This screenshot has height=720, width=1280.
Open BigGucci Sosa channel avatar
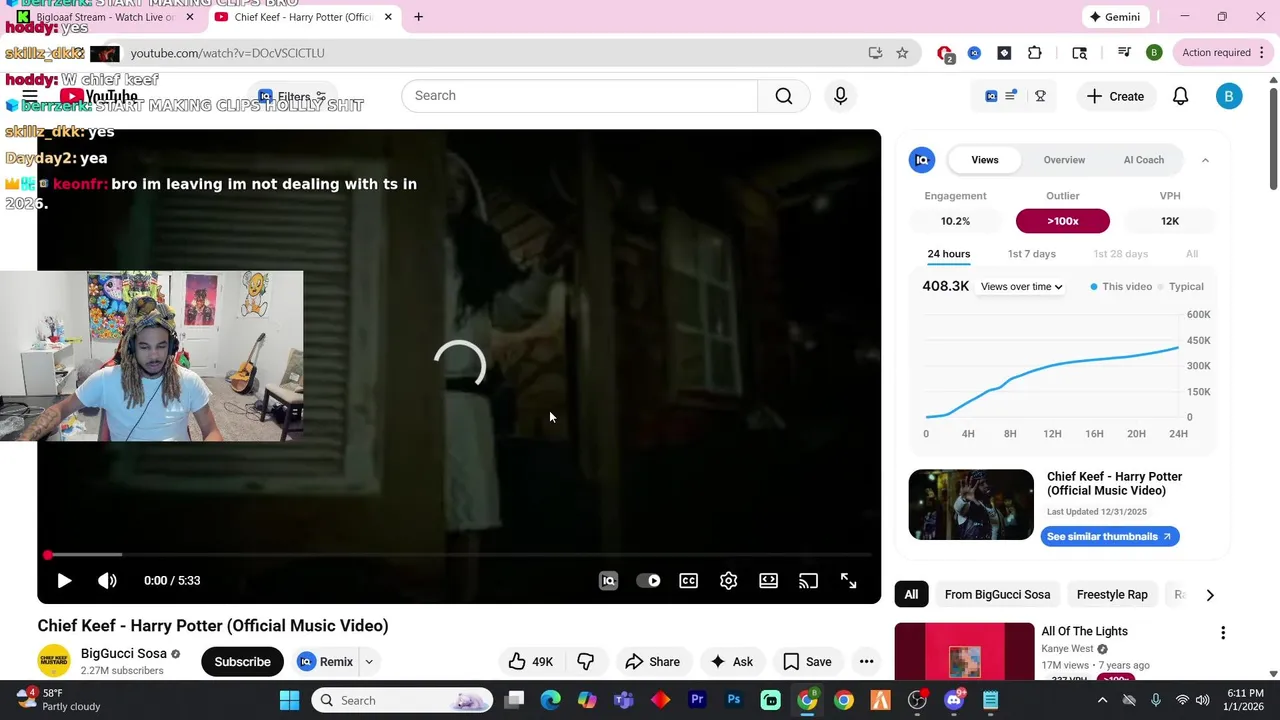click(x=54, y=661)
